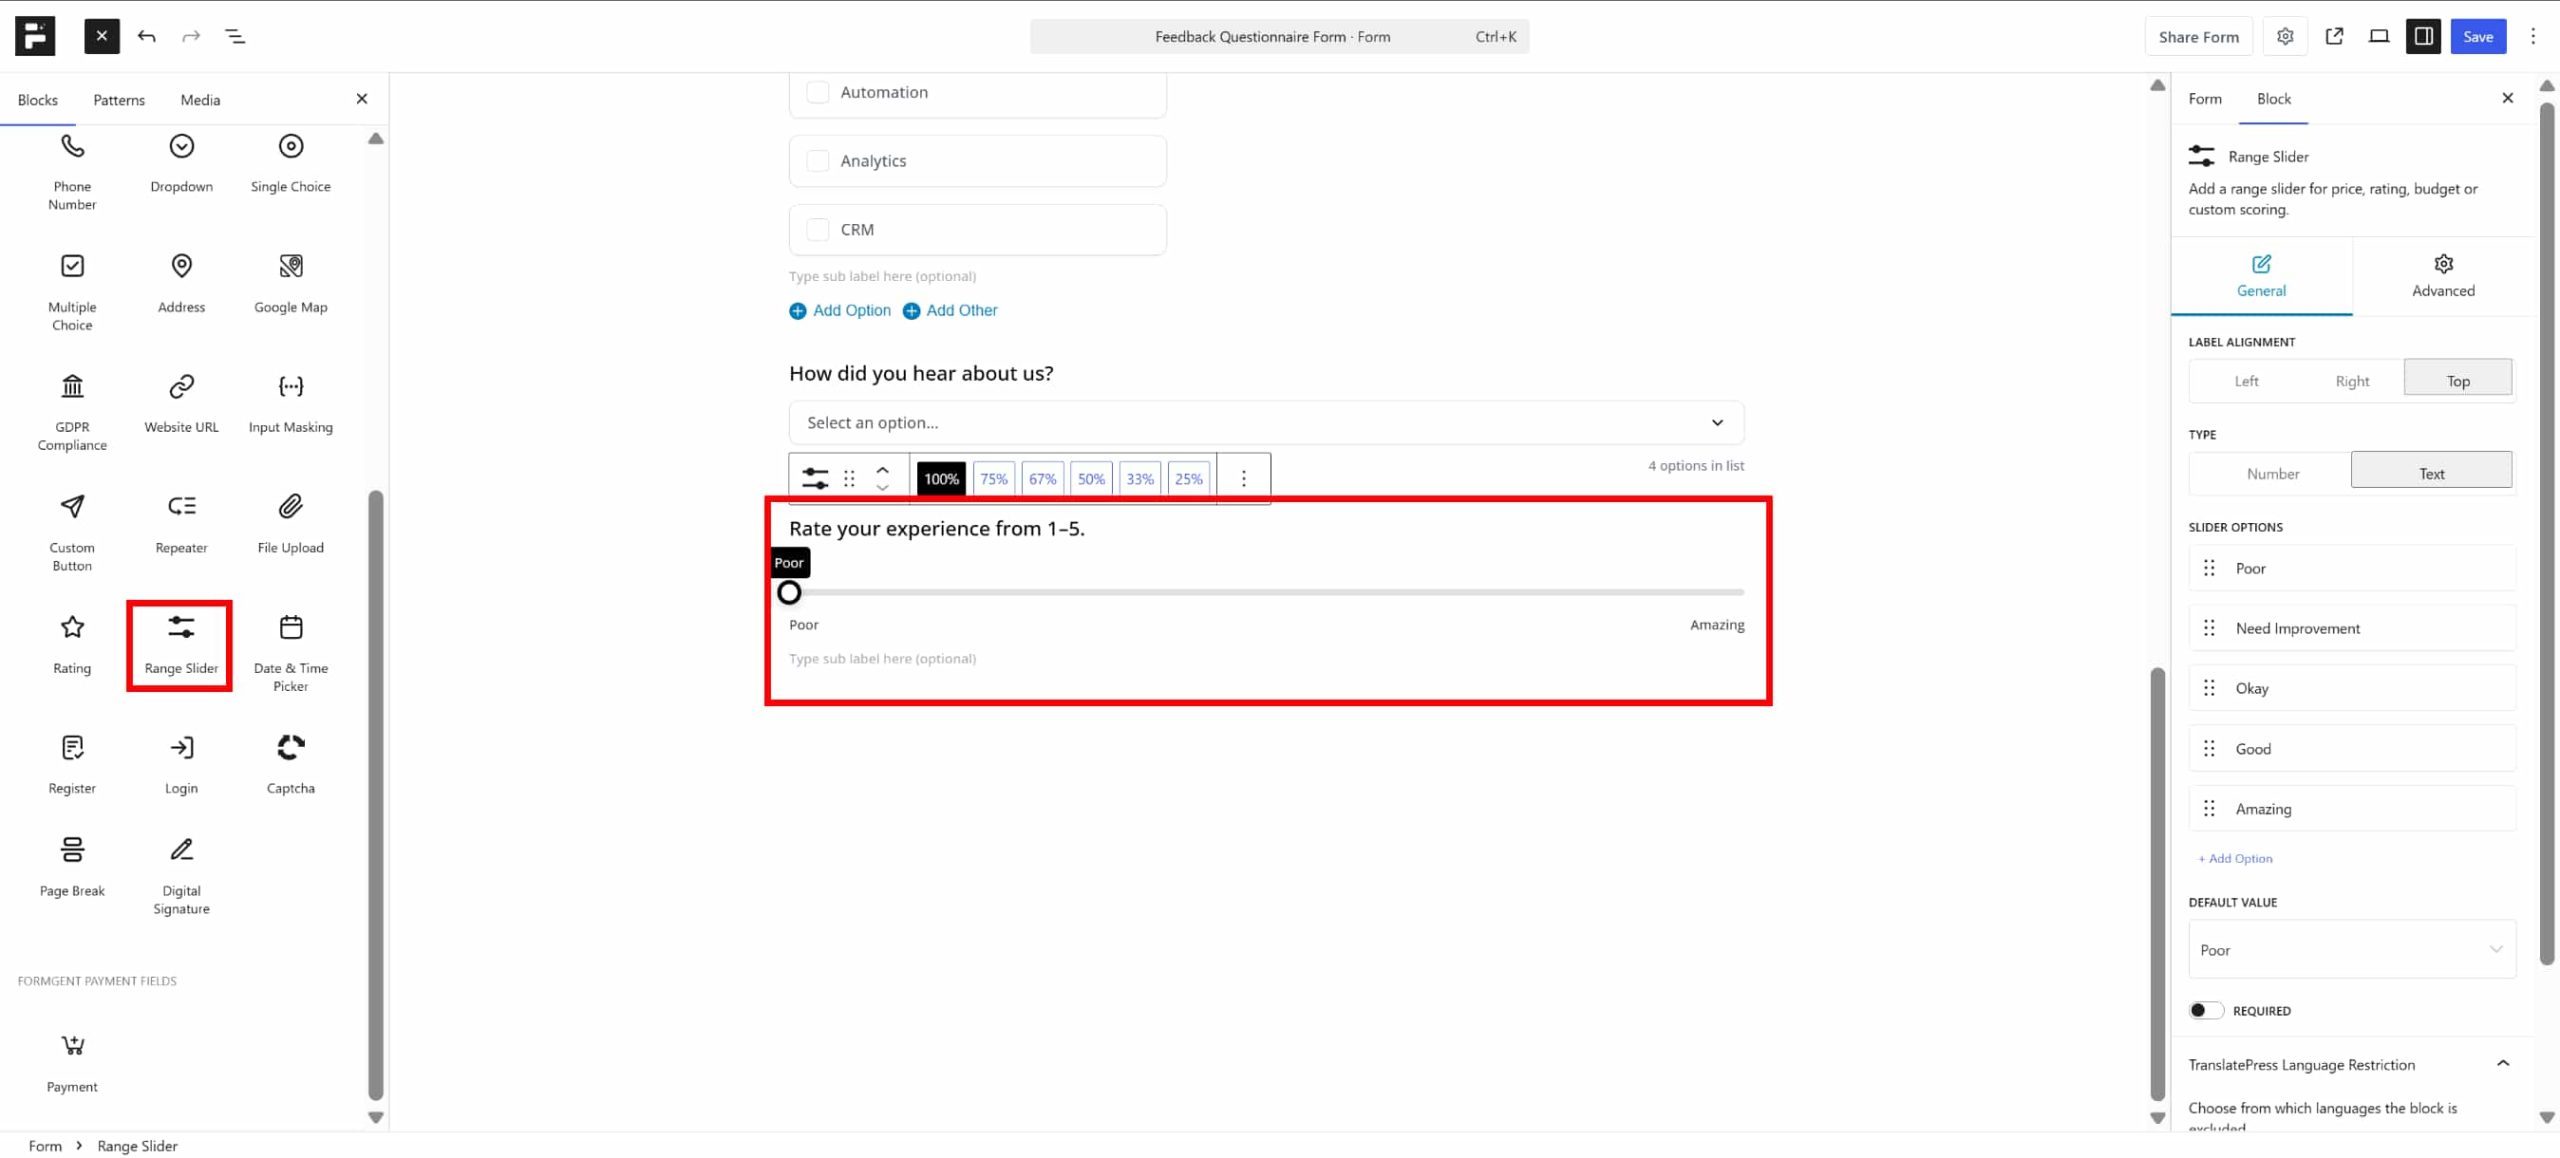
Task: Switch to the Media tab
Action: (x=200, y=100)
